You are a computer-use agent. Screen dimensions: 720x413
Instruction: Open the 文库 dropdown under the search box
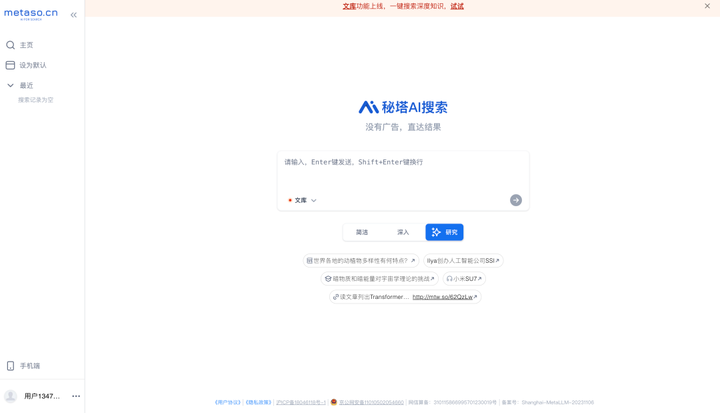[x=303, y=200]
